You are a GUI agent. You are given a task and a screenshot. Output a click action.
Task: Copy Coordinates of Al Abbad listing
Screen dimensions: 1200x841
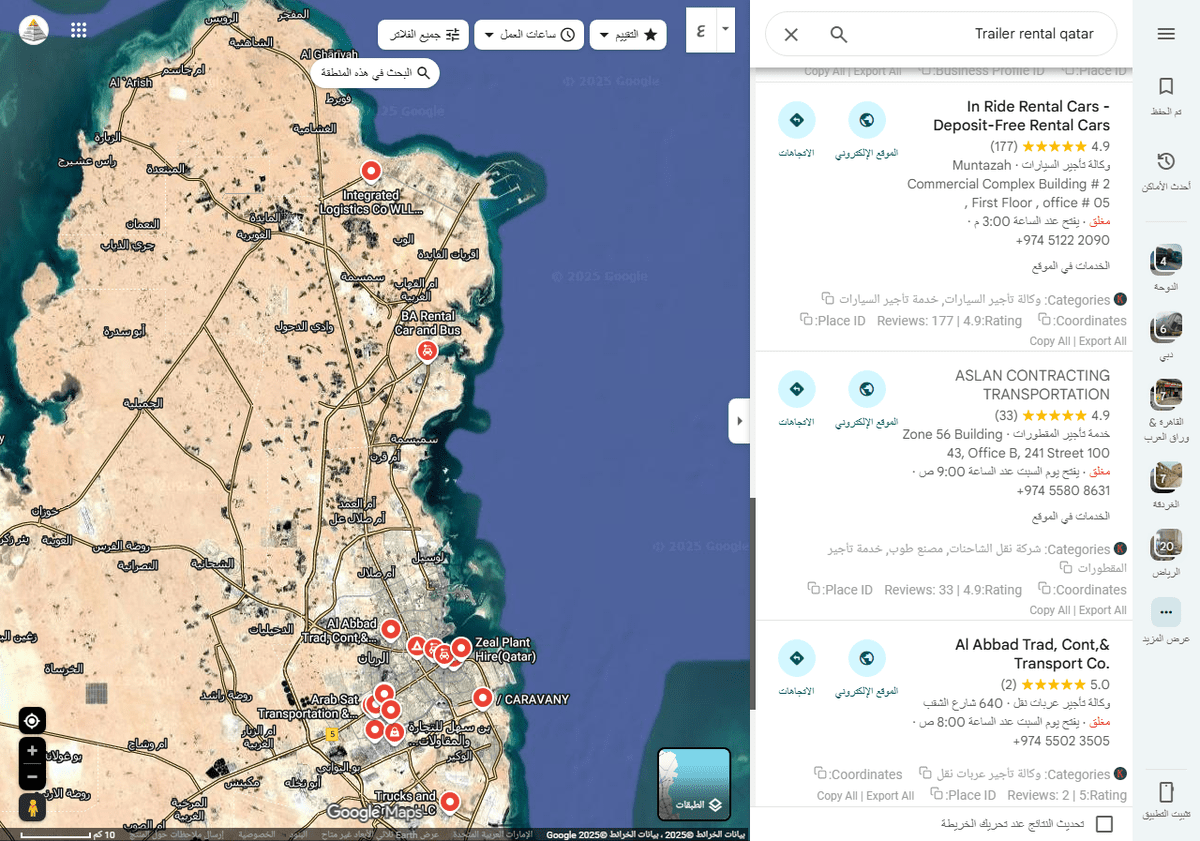click(821, 774)
